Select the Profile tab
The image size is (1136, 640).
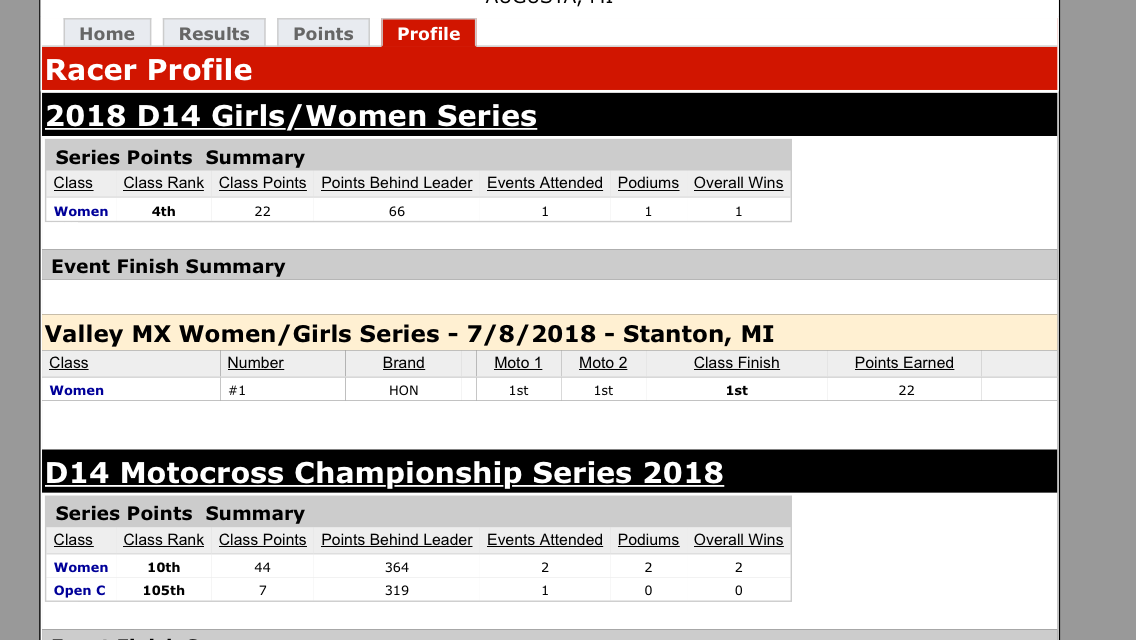(429, 33)
